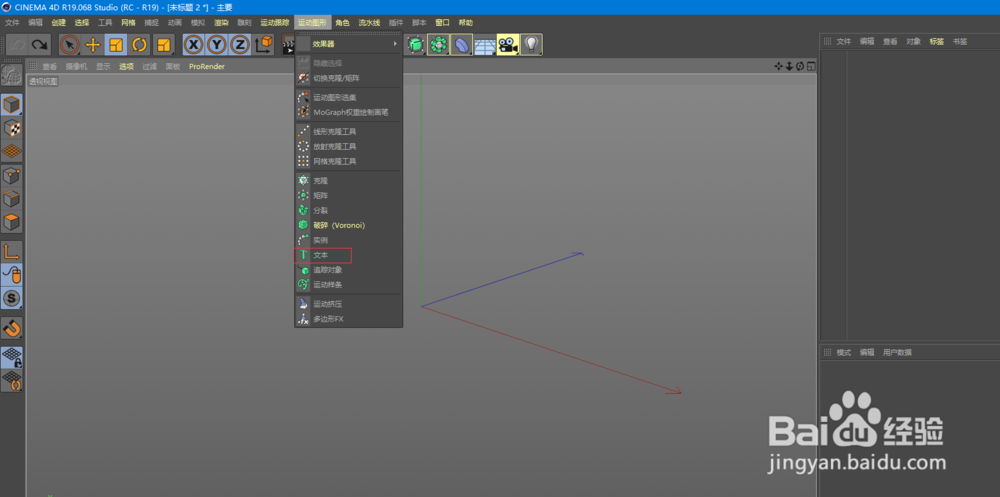Open viewport 显示 menu
The height and width of the screenshot is (497, 1000).
[103, 66]
